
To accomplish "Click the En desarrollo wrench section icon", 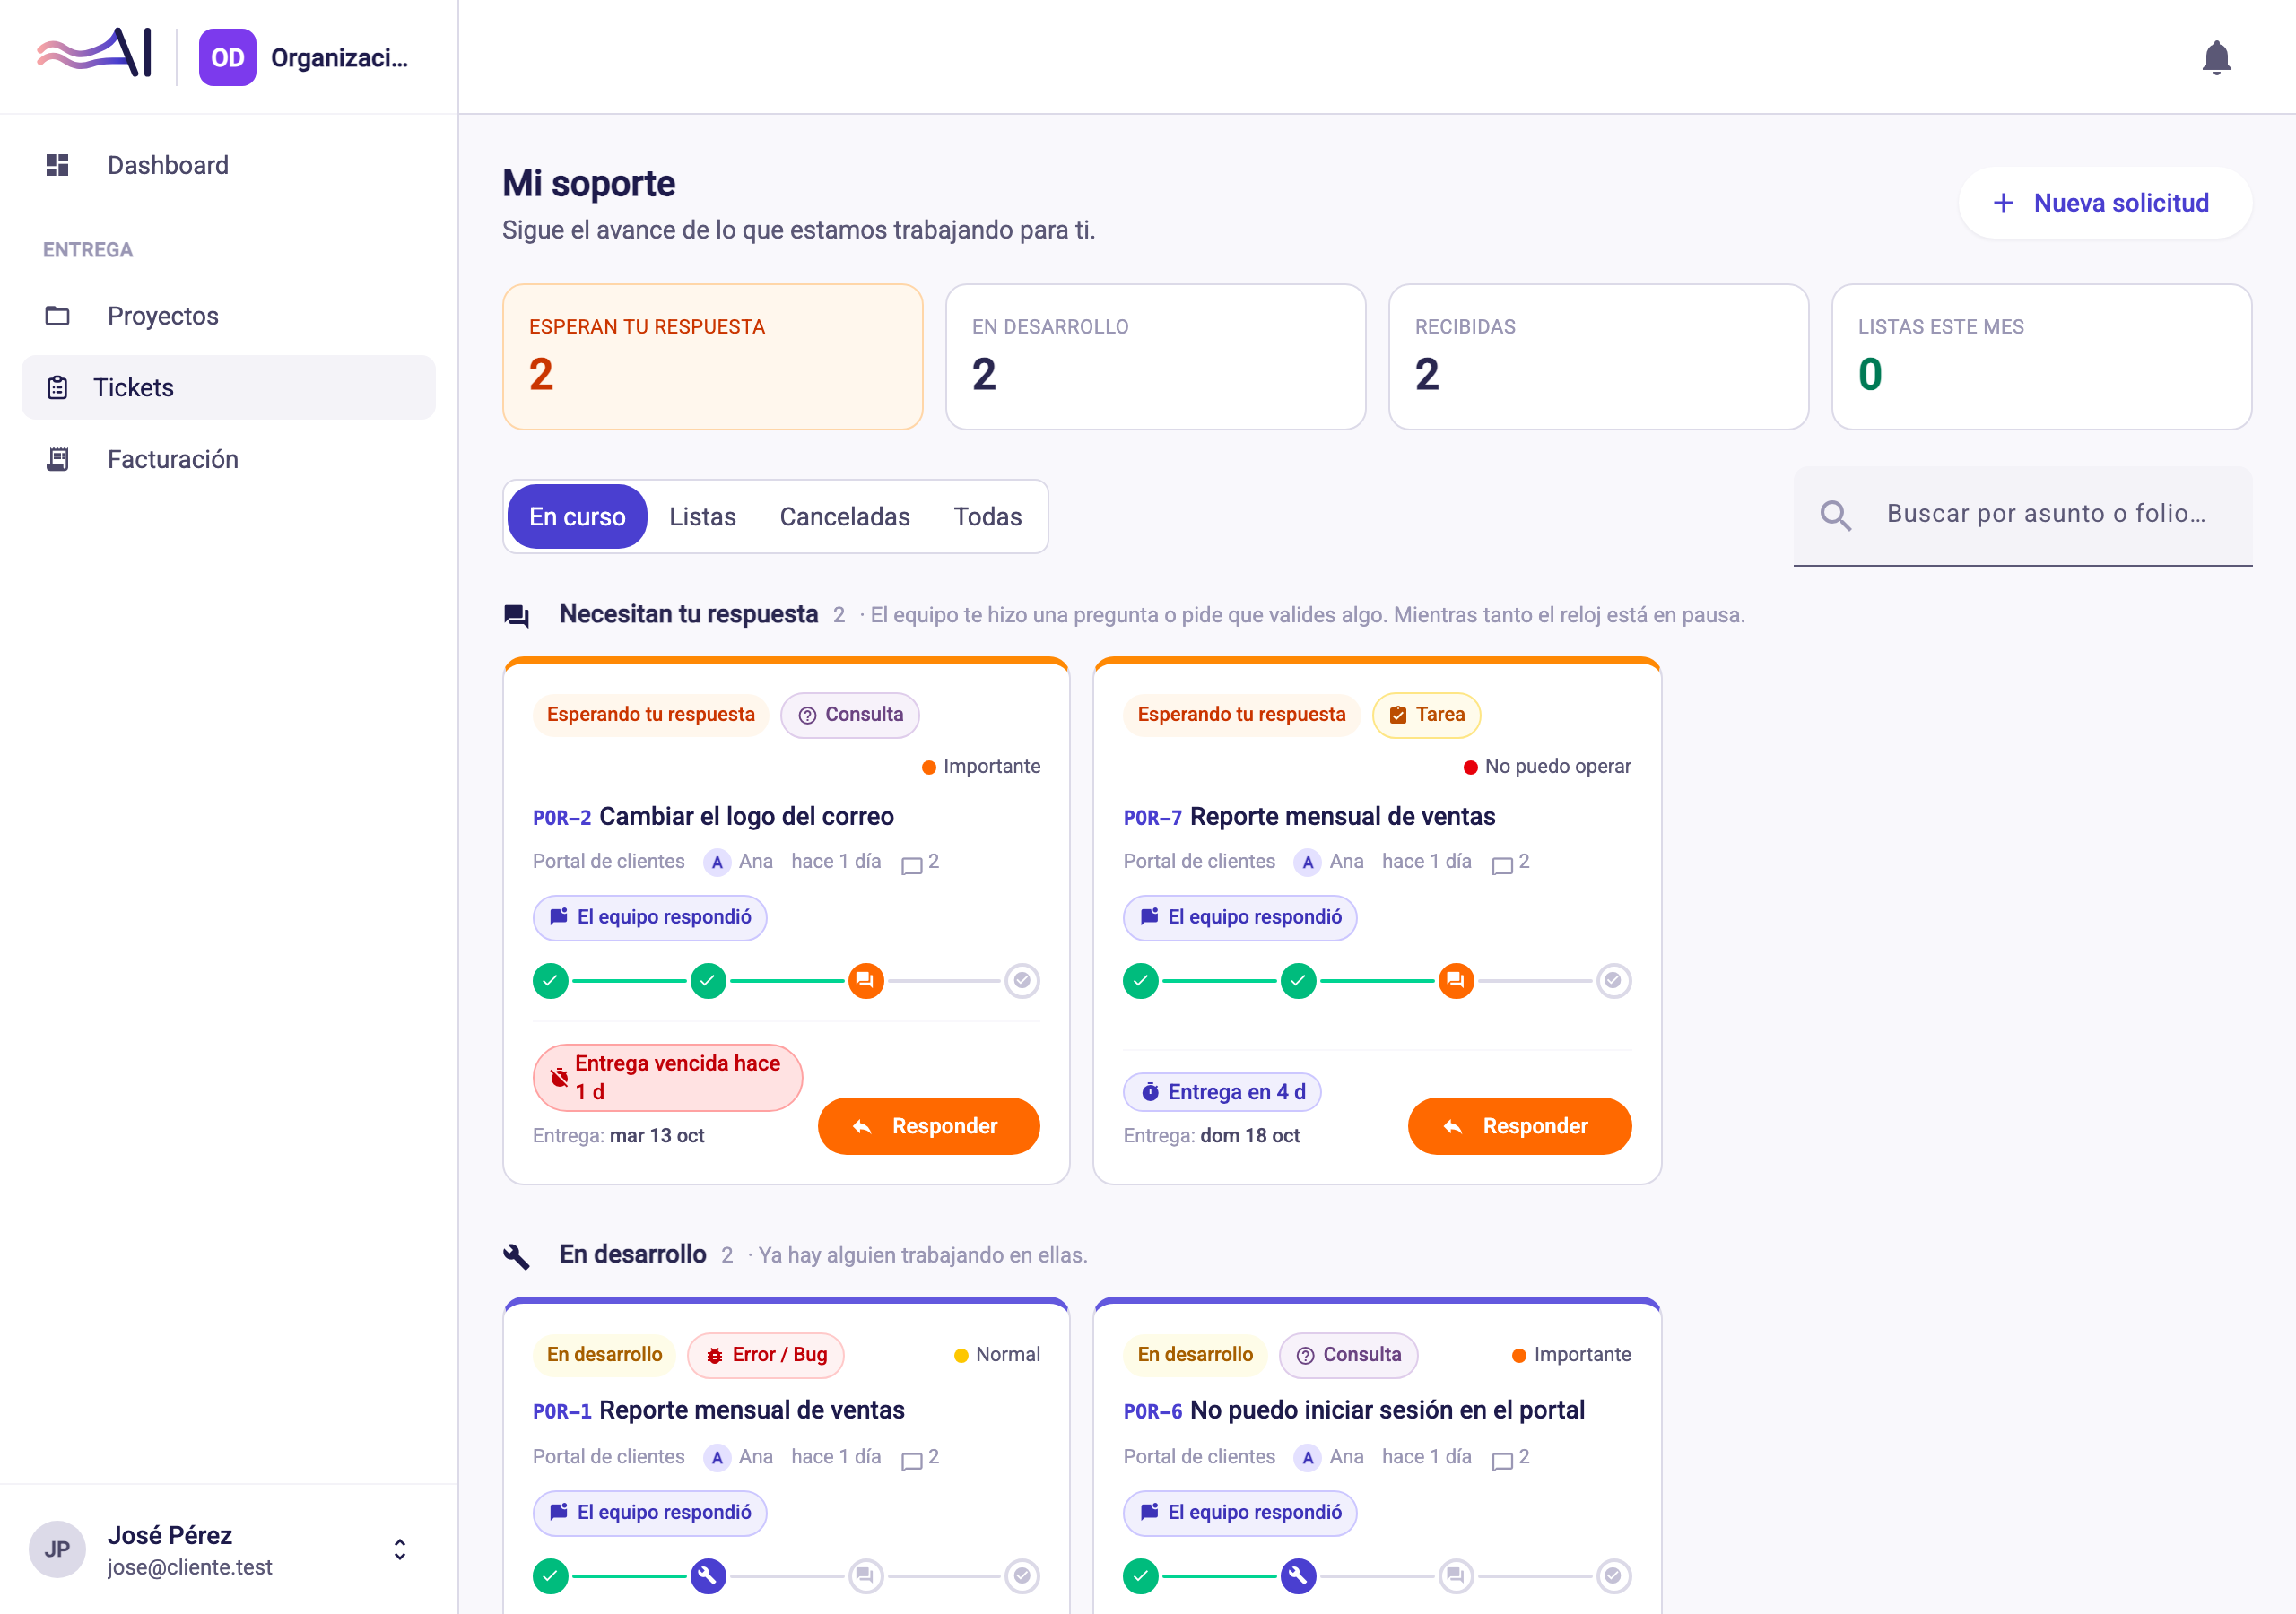I will point(516,1255).
